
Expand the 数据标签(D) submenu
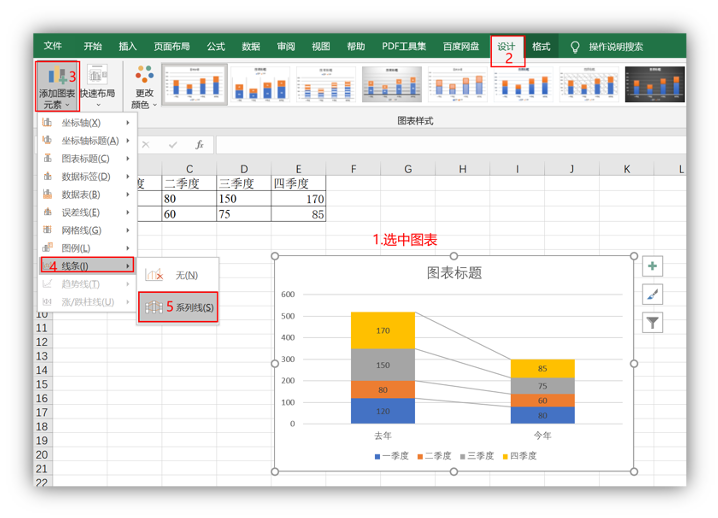pyautogui.click(x=87, y=176)
